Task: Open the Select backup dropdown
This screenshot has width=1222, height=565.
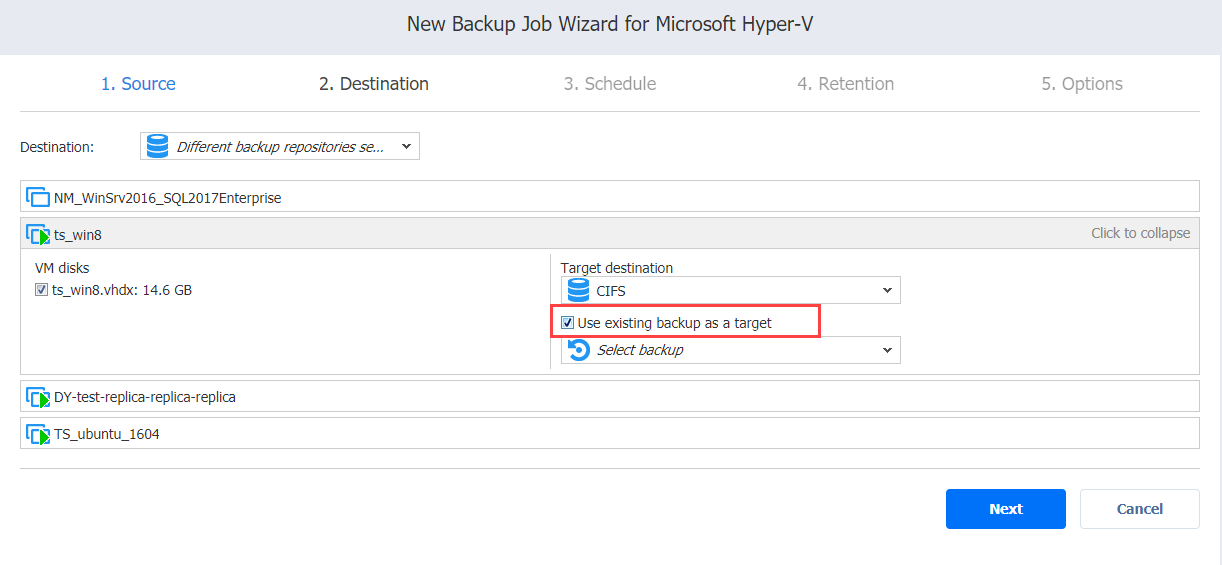Action: [731, 350]
